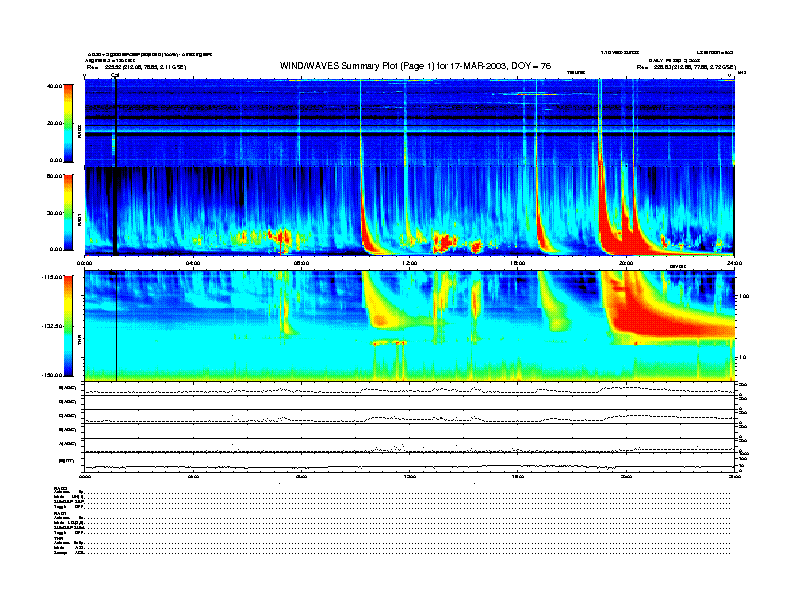
Task: Click the 60.00 color scale label
Action: click(x=55, y=176)
